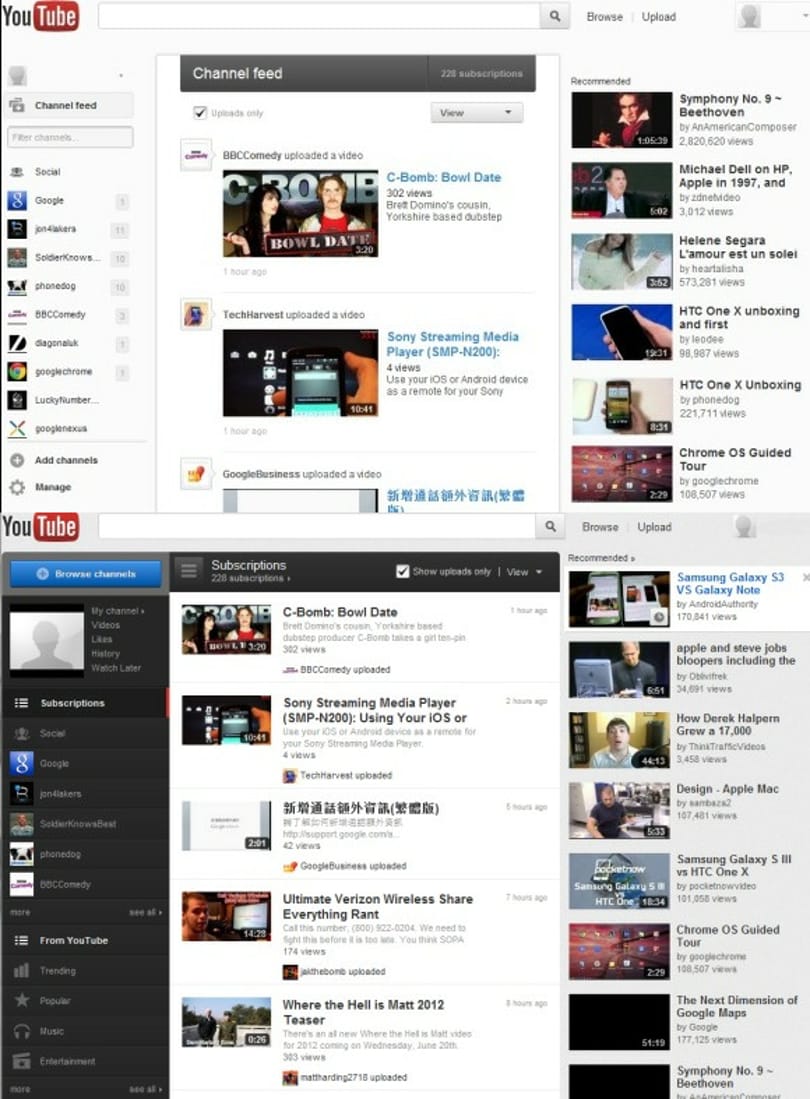Image resolution: width=810 pixels, height=1099 pixels.
Task: Open View dropdown in dark Subscriptions header
Action: tap(524, 572)
